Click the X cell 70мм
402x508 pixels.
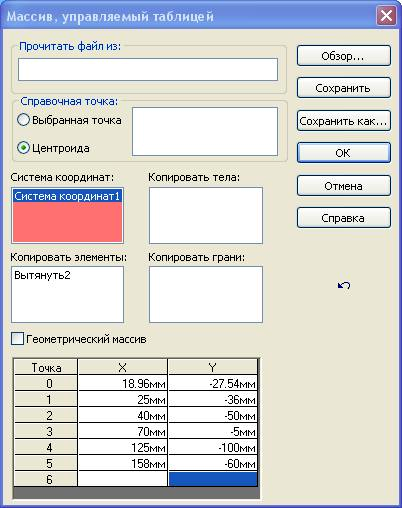click(x=123, y=431)
